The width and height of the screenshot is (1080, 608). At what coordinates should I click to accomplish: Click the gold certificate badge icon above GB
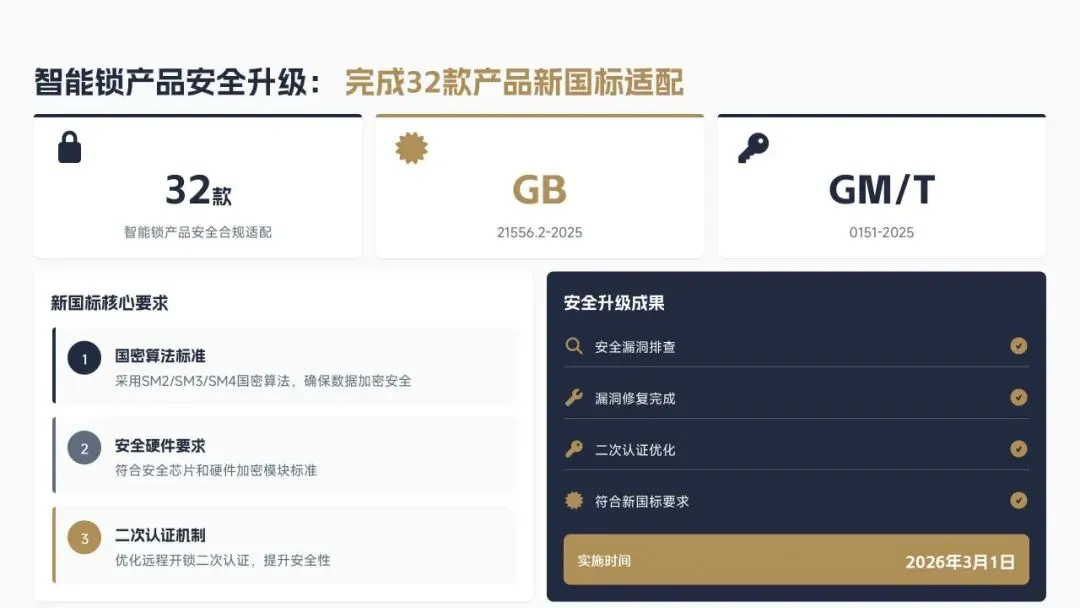[412, 148]
